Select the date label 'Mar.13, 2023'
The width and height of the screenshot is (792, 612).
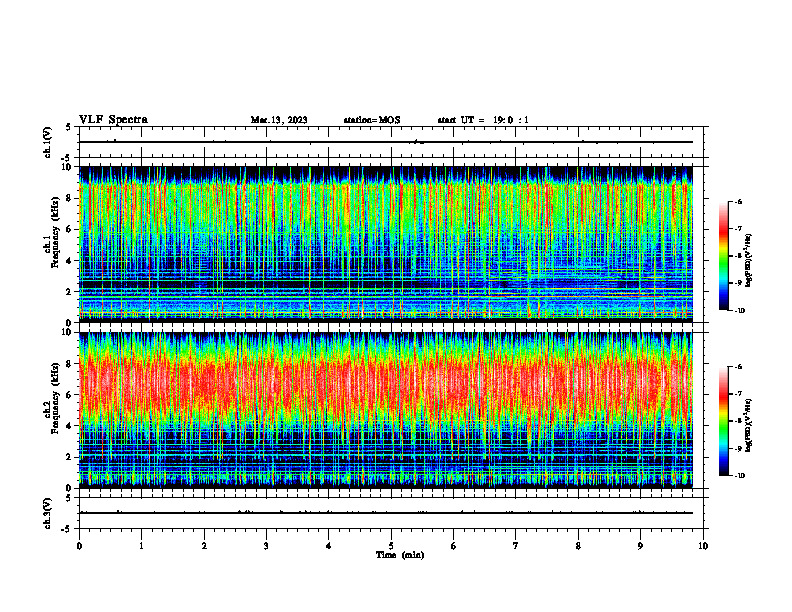tap(279, 120)
